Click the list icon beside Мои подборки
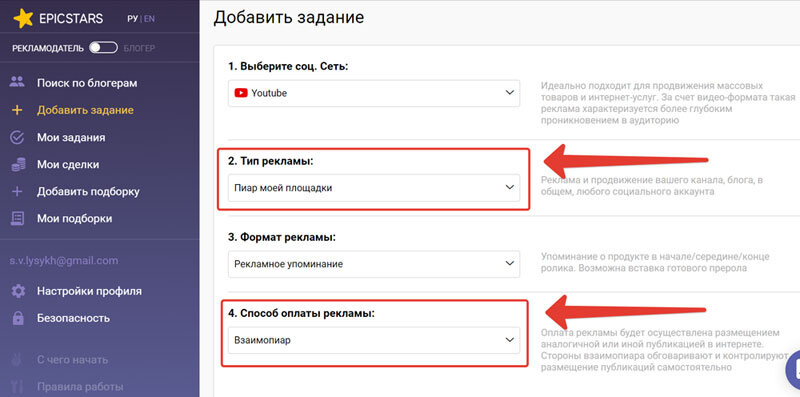Screen dimensions: 800x397 tap(17, 218)
